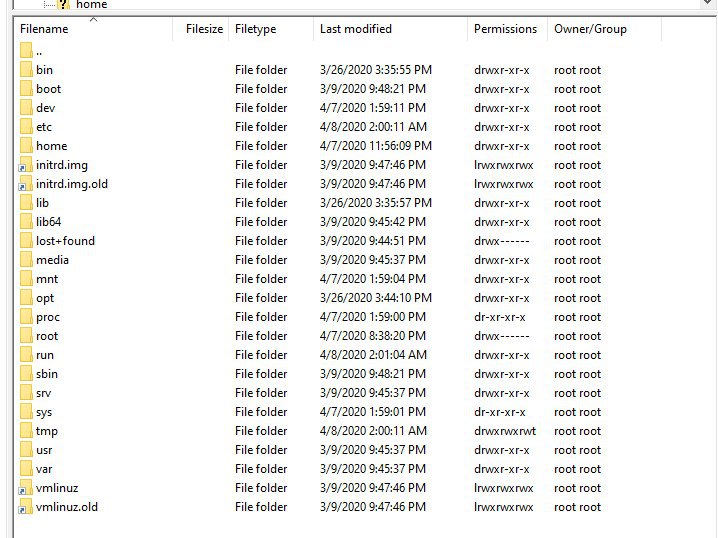
Task: Click the vmlinuz.old symlink icon
Action: click(25, 507)
